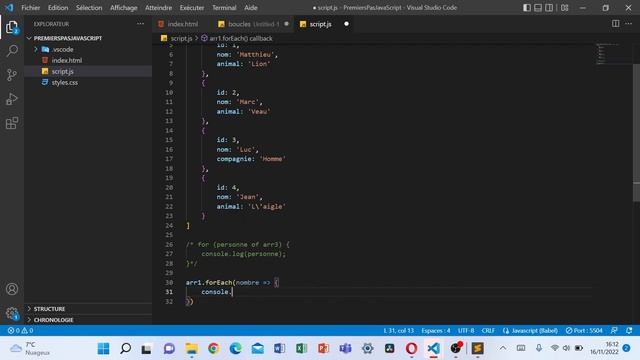The width and height of the screenshot is (640, 360).
Task: Click line number 30 in gutter
Action: pos(169,282)
